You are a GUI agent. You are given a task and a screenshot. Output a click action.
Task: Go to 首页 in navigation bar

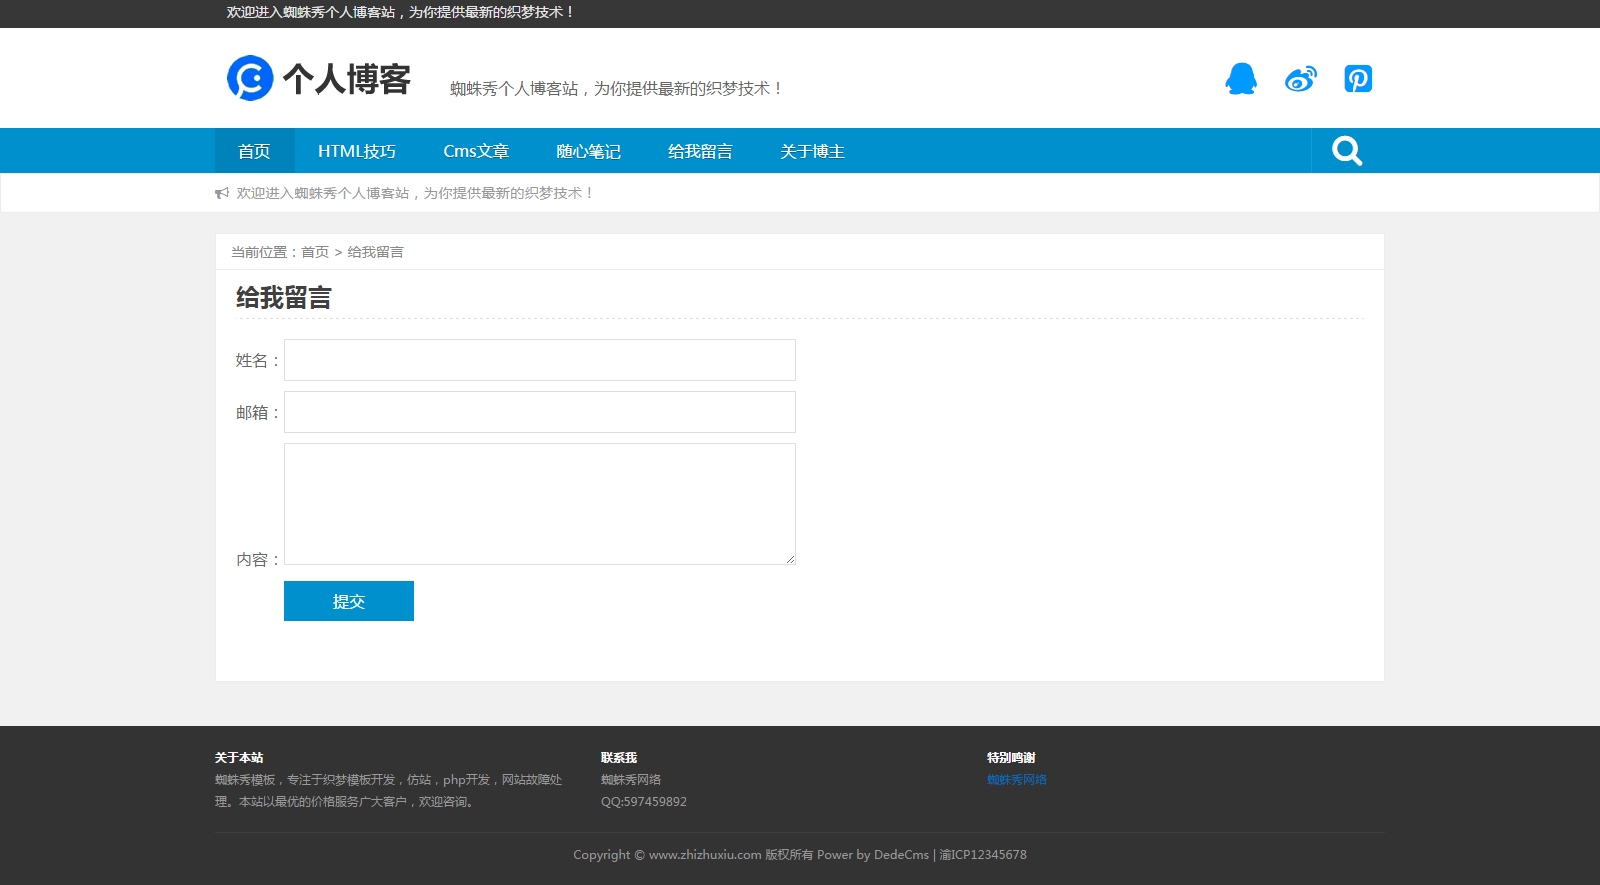click(254, 151)
